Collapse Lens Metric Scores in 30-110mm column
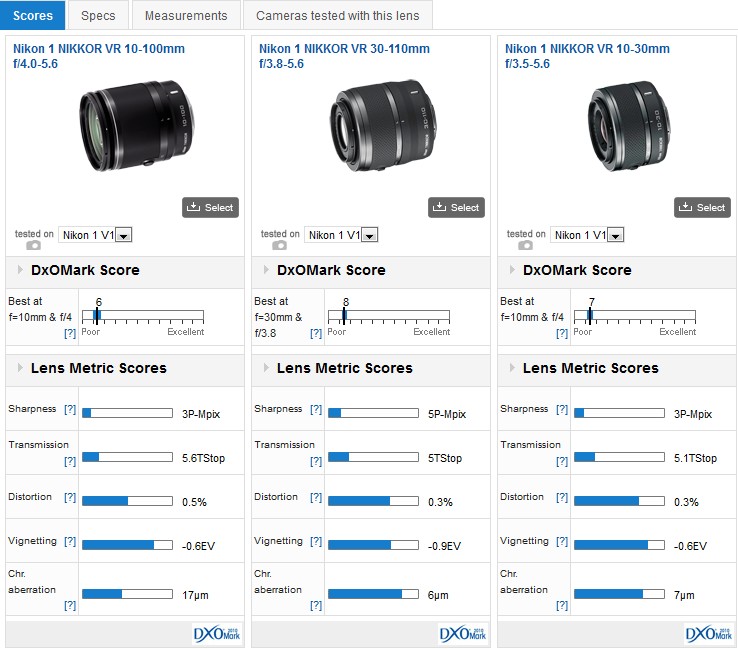Image resolution: width=738 pixels, height=649 pixels. [x=266, y=368]
